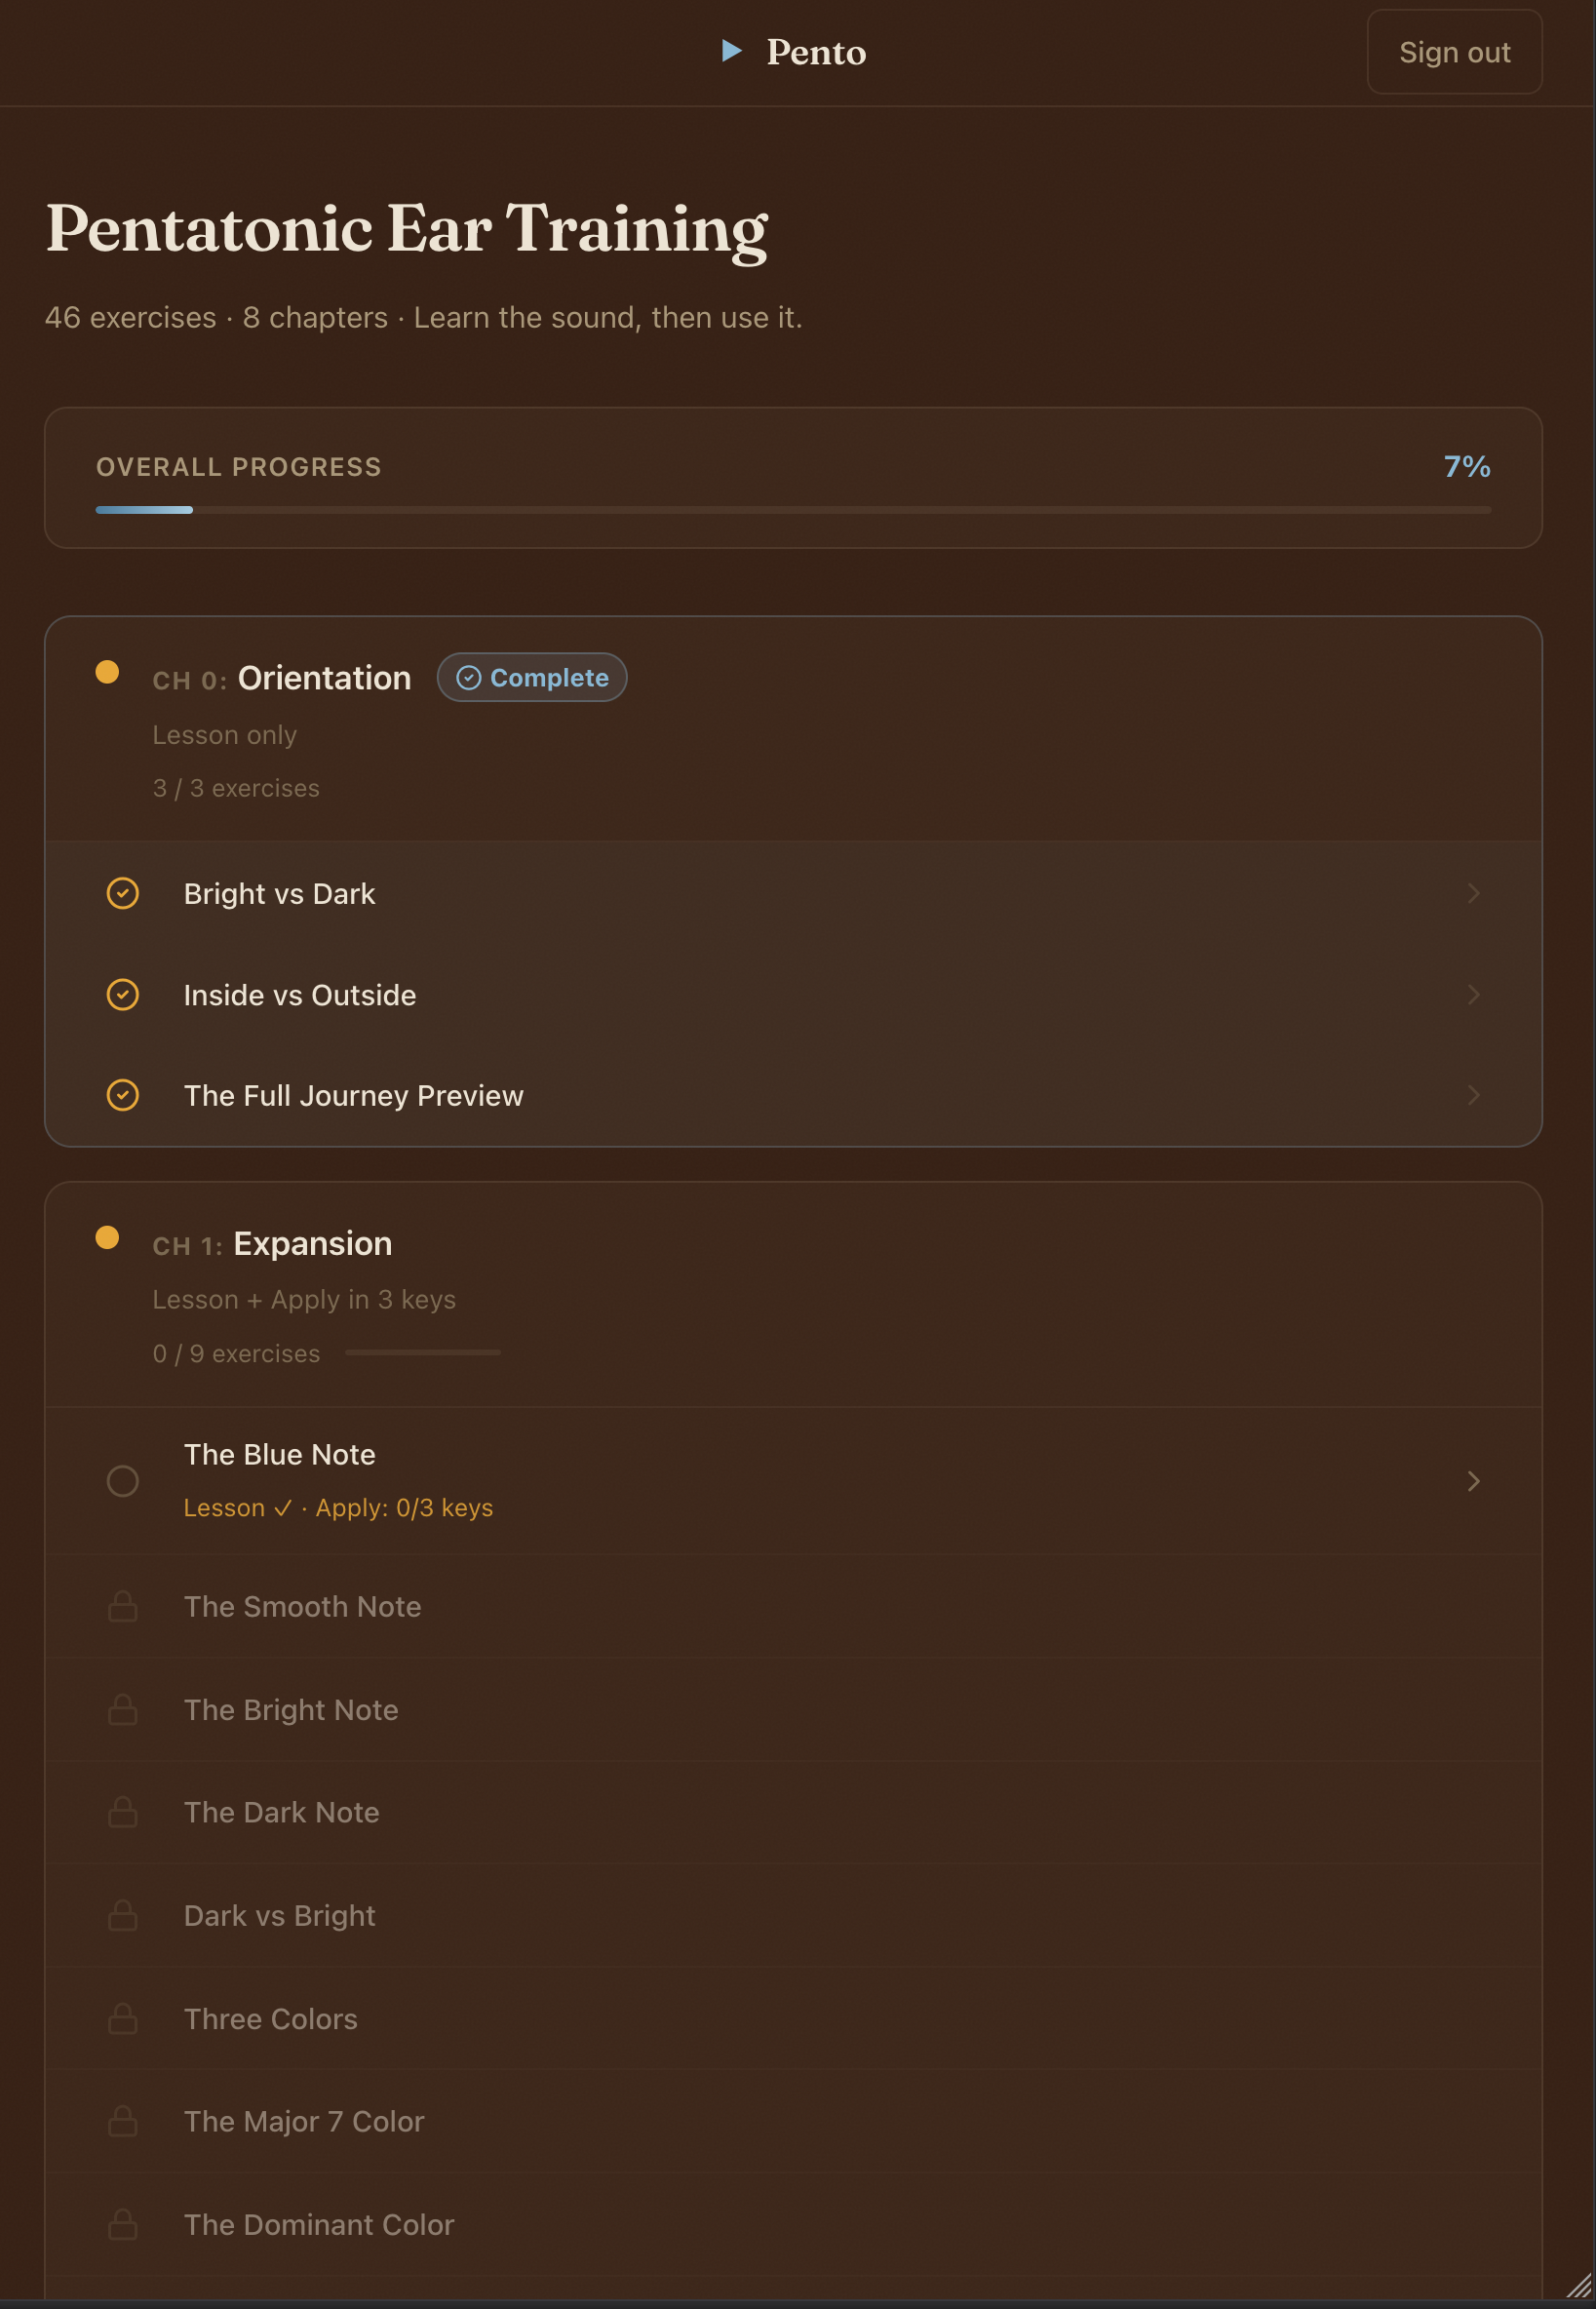
Task: Click the check icon beside The Full Journey Preview
Action: 123,1095
